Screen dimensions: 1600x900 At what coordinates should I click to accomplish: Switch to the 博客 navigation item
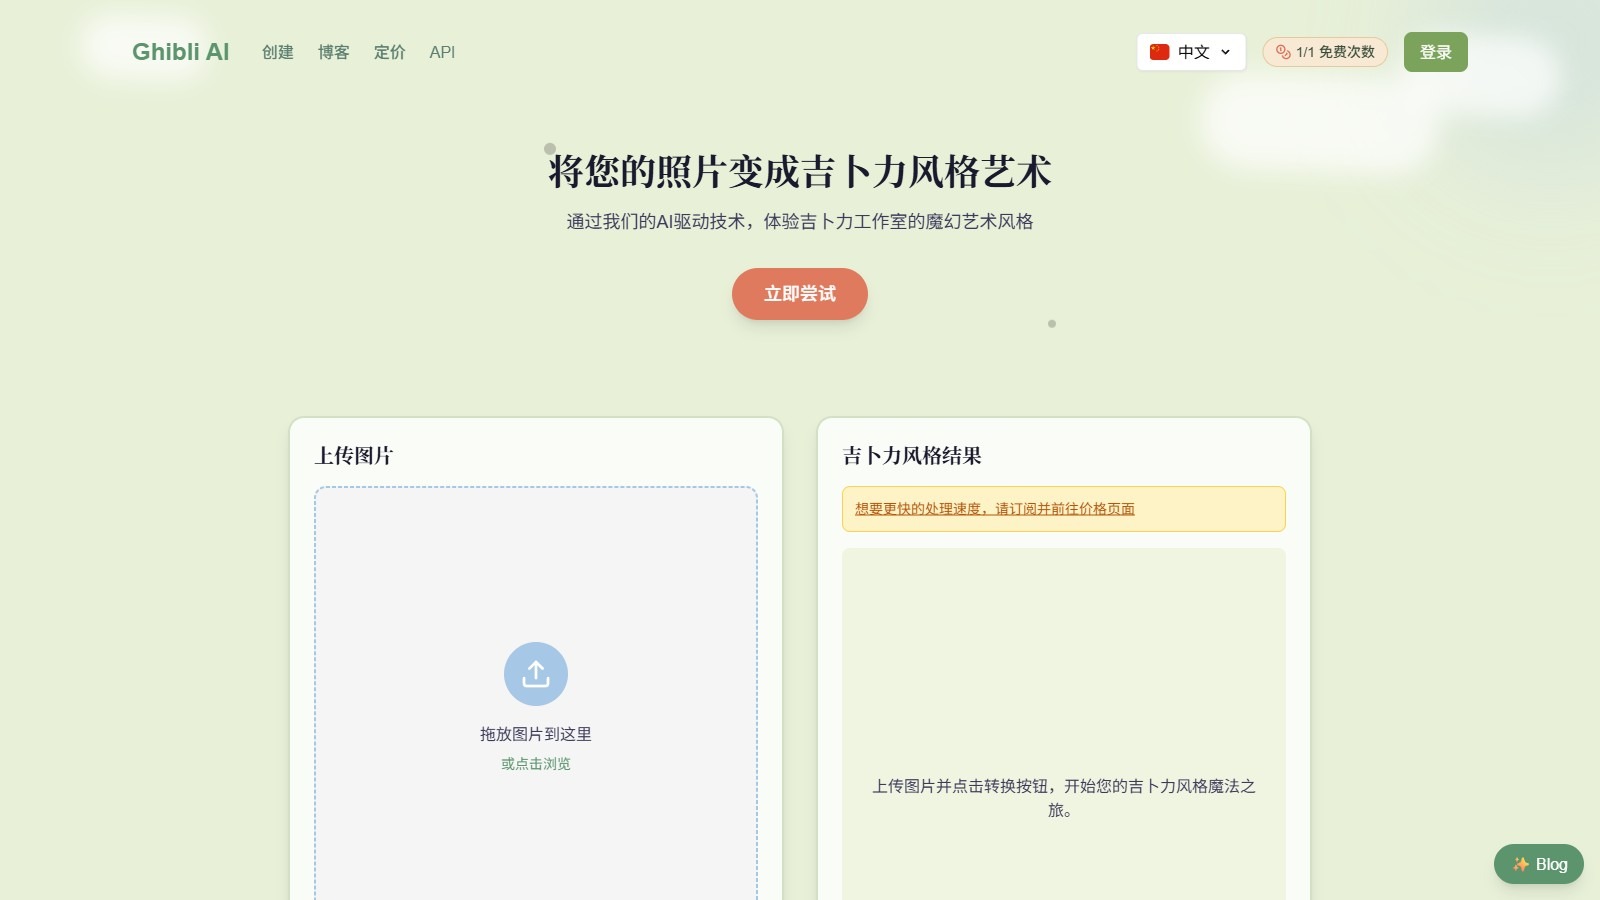pos(333,52)
